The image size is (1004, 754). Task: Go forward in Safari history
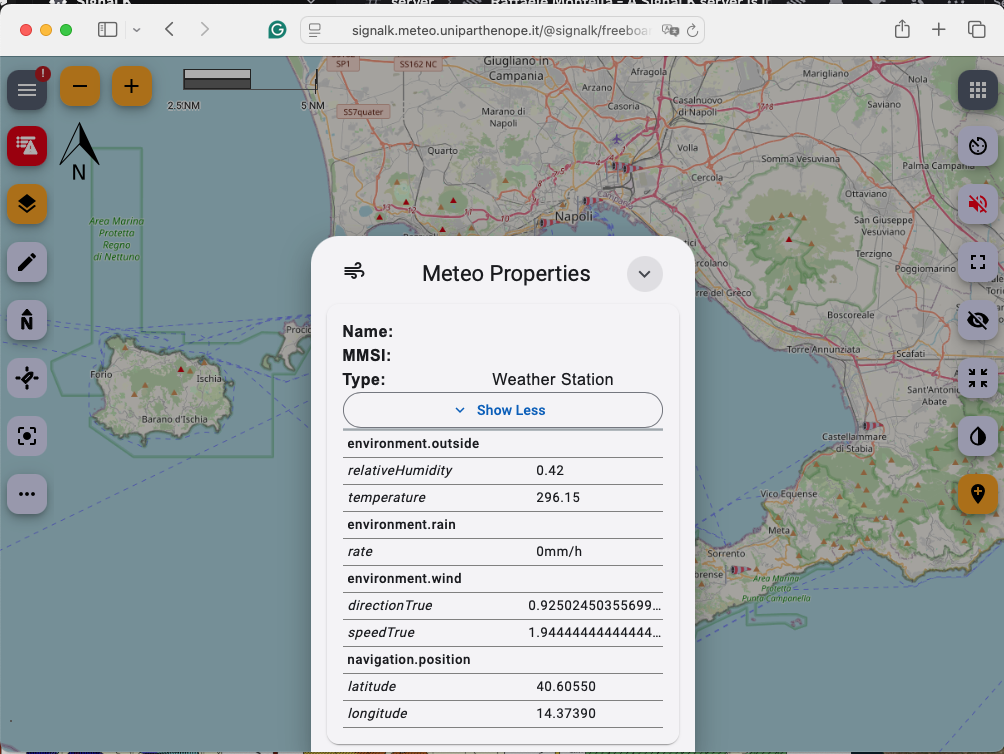point(205,29)
